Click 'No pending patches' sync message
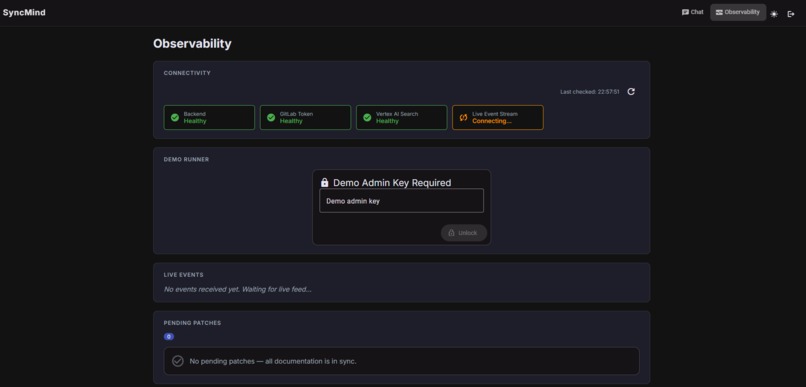Viewport: 806px width, 387px height. click(x=273, y=361)
